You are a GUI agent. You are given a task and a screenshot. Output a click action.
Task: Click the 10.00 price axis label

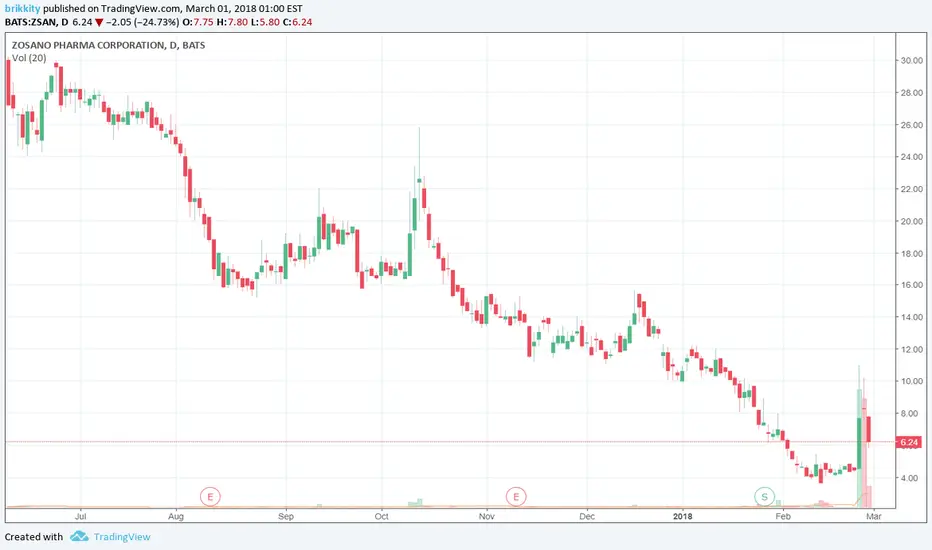(x=912, y=381)
